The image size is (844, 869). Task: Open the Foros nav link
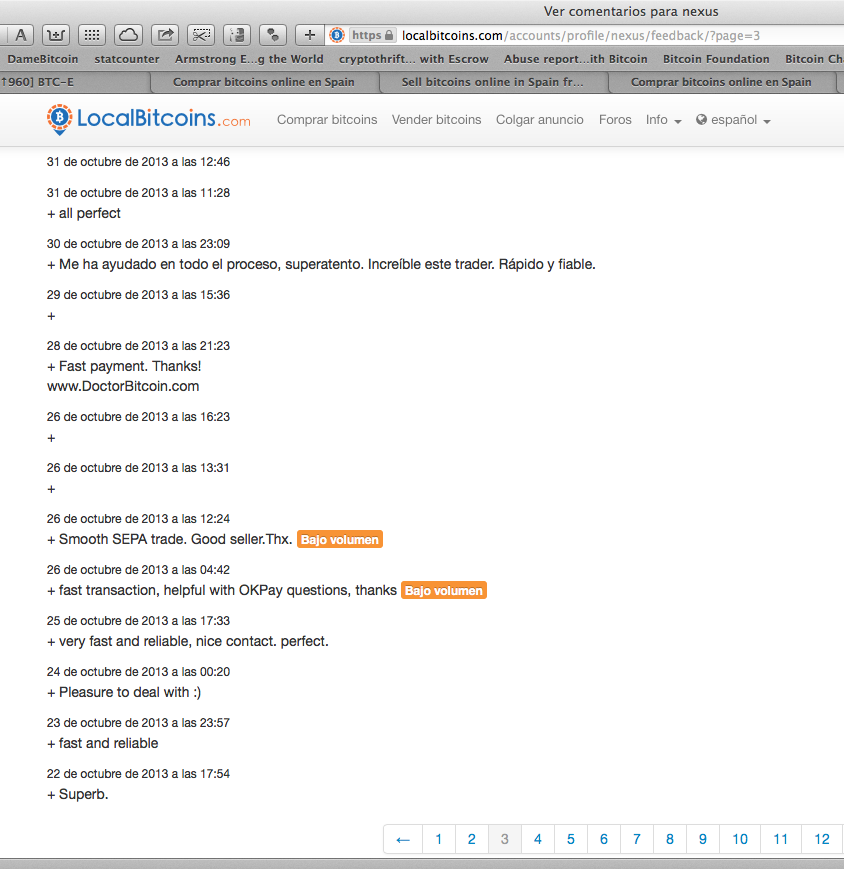click(615, 120)
